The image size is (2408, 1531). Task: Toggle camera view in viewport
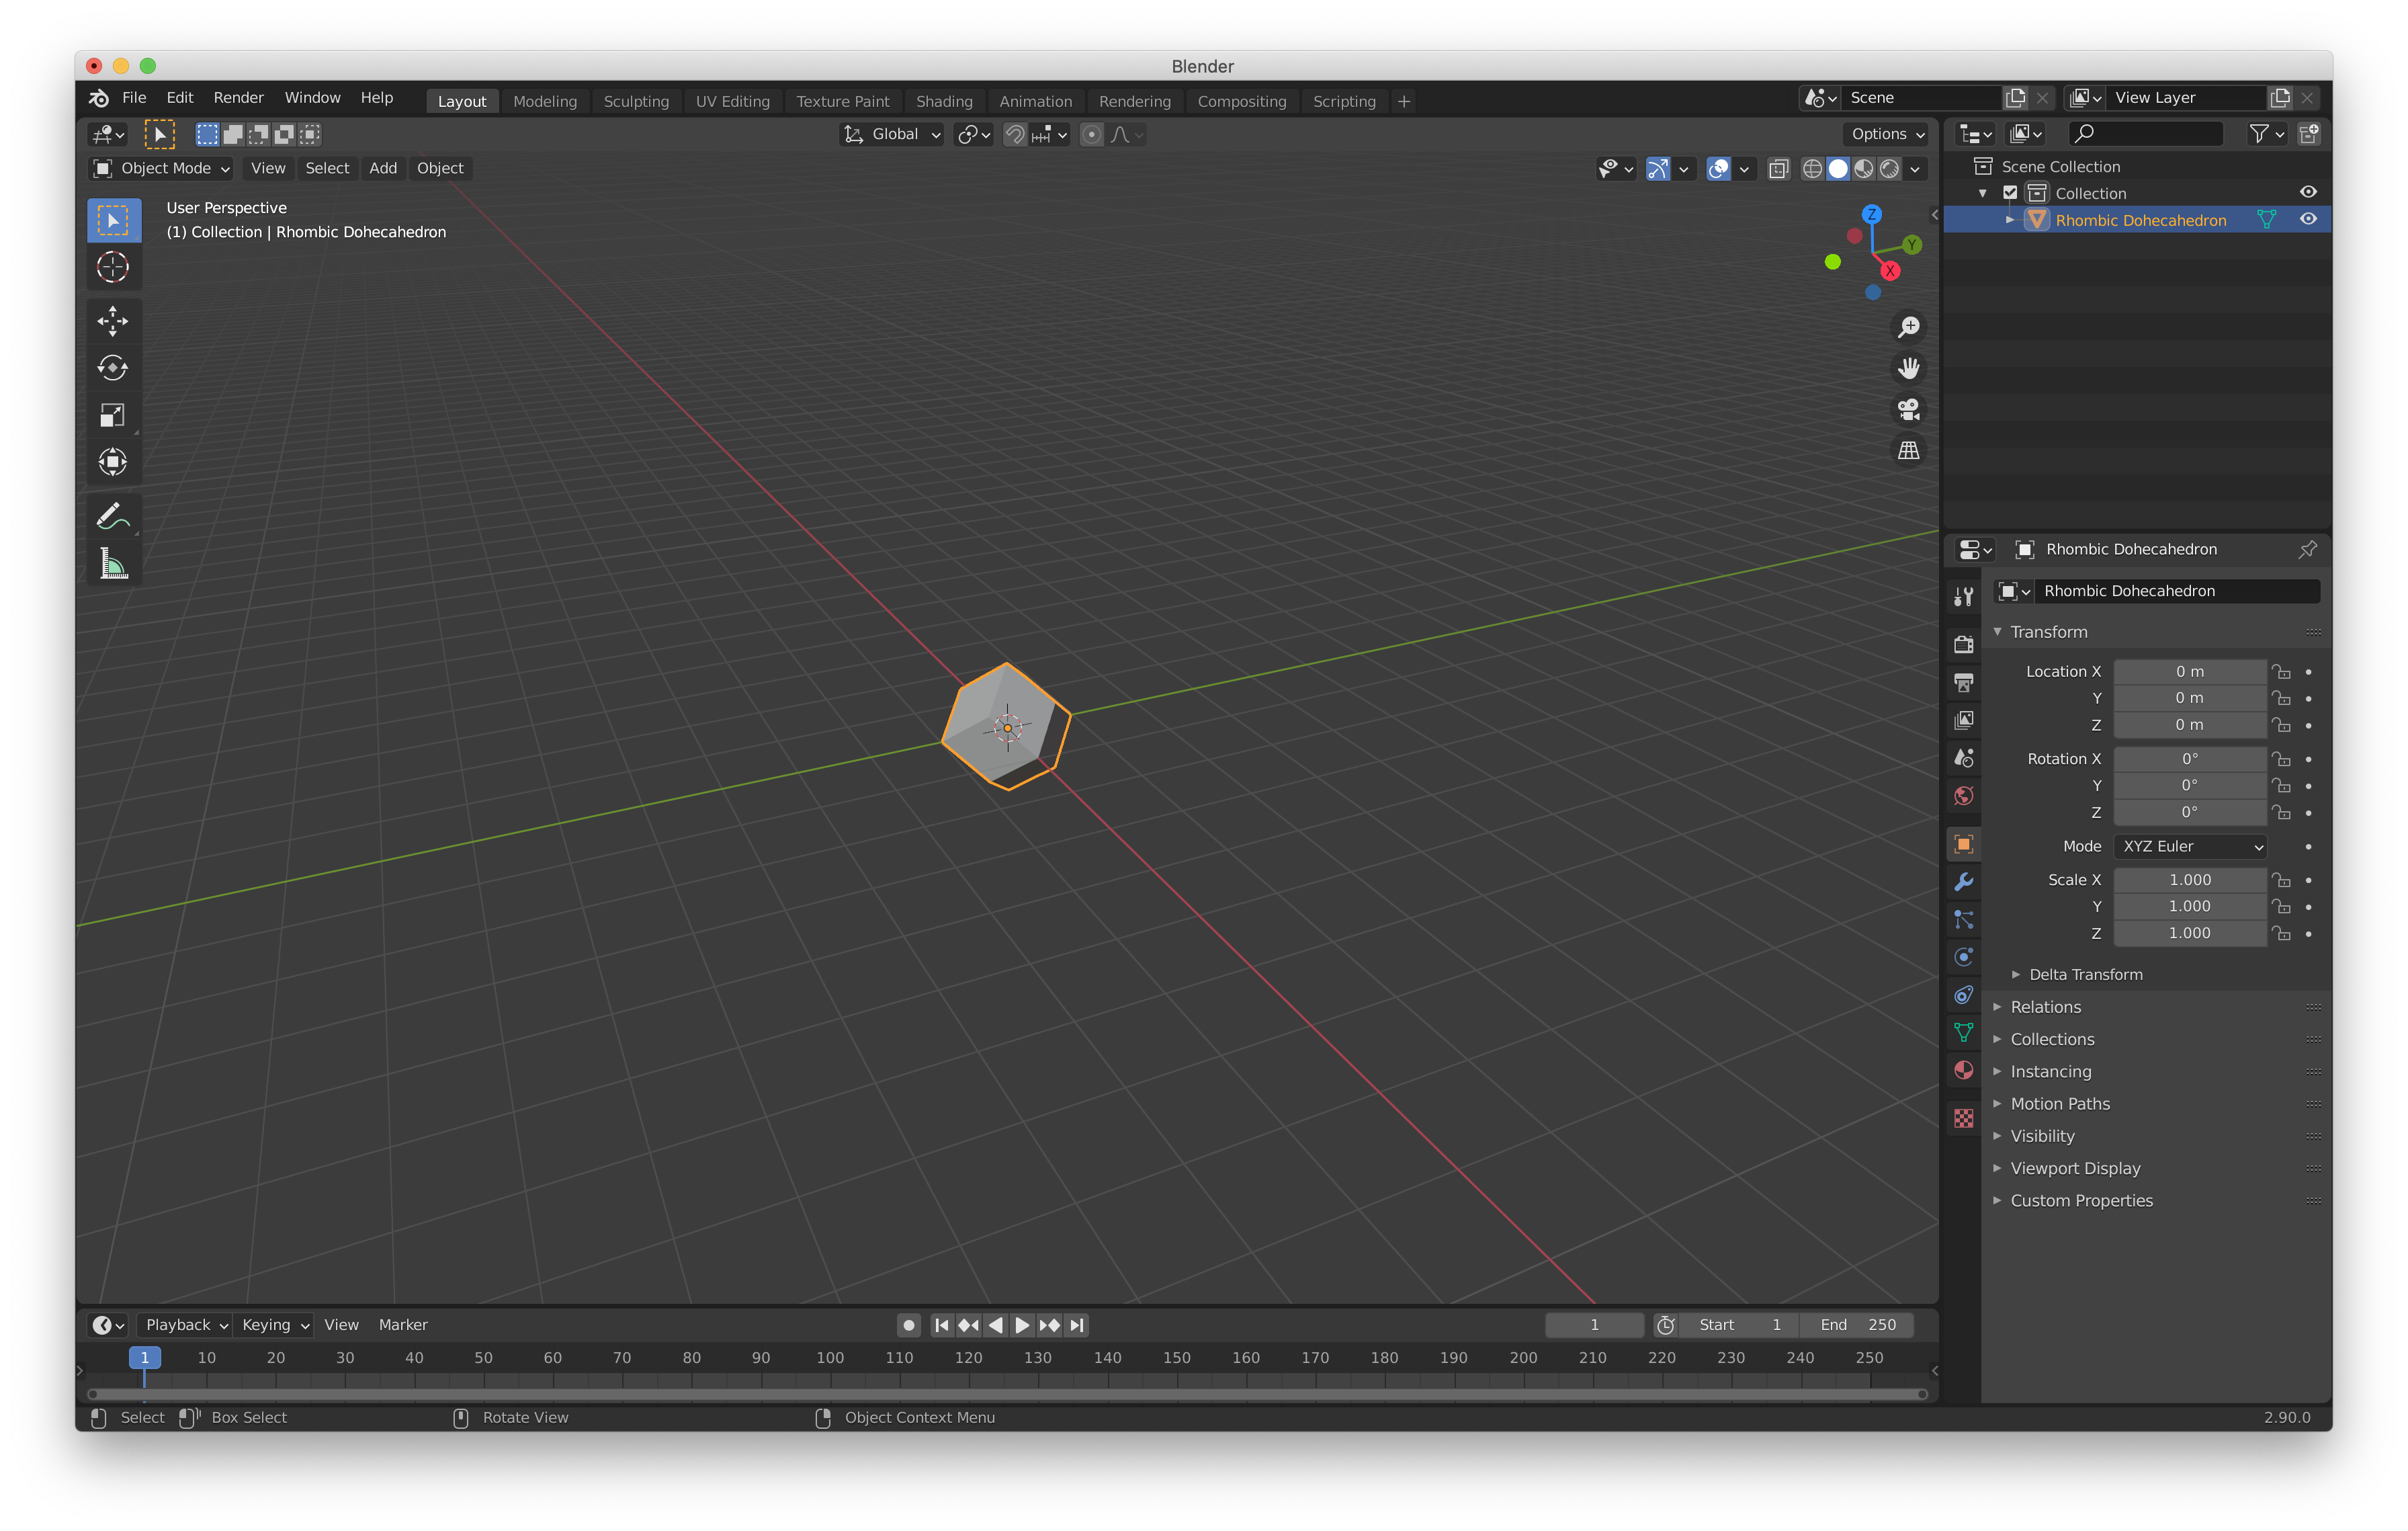(1908, 410)
